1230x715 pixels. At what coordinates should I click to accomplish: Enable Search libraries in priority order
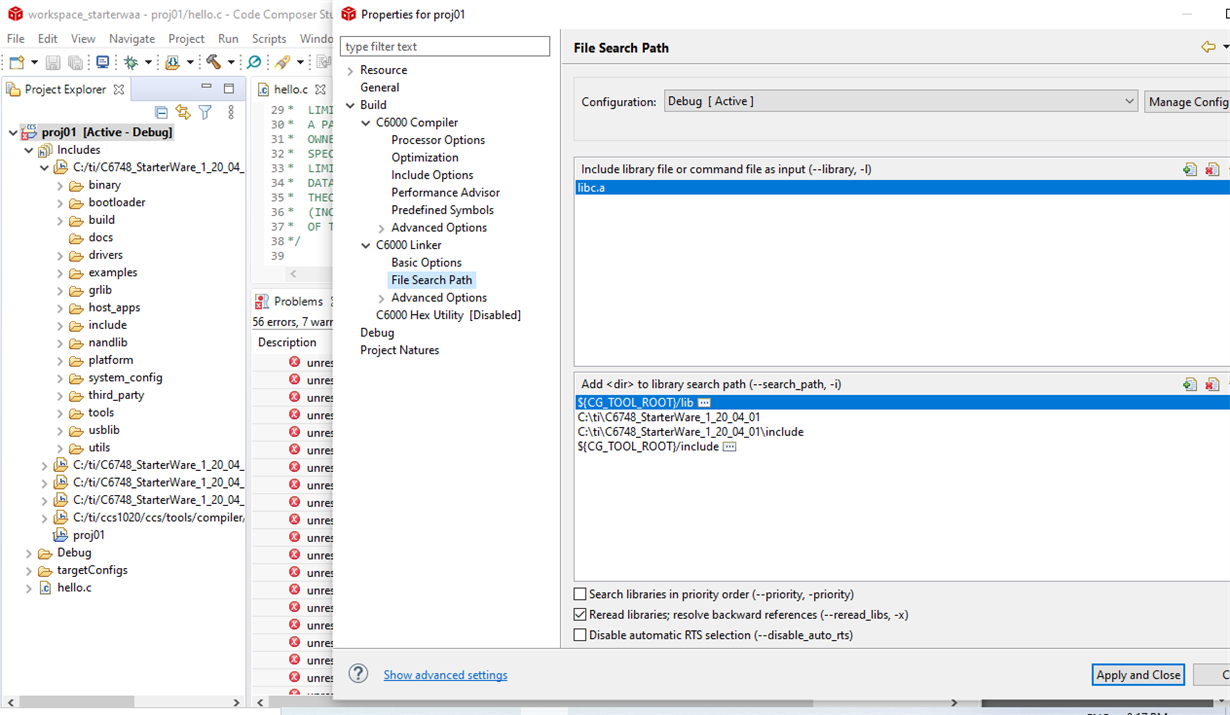pos(580,594)
